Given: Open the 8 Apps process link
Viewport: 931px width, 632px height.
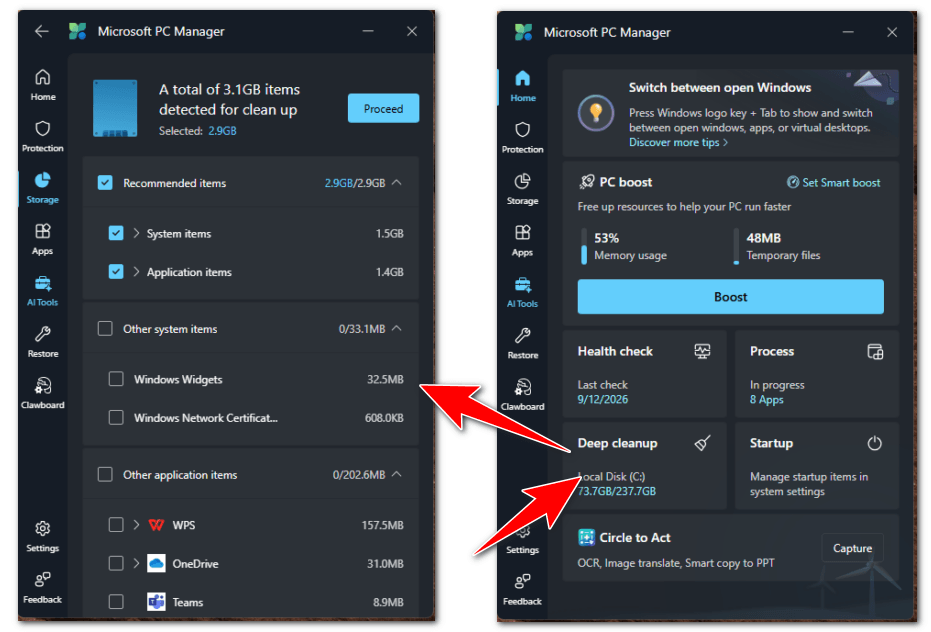Looking at the screenshot, I should tap(767, 399).
